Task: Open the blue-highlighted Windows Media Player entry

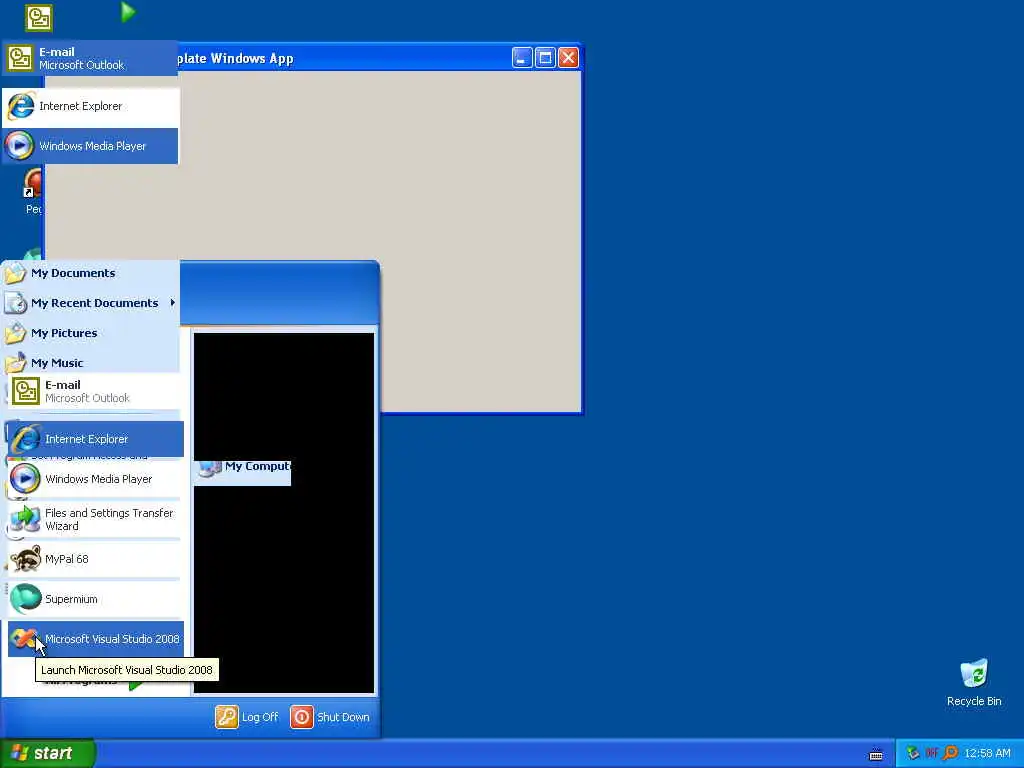Action: click(x=90, y=146)
